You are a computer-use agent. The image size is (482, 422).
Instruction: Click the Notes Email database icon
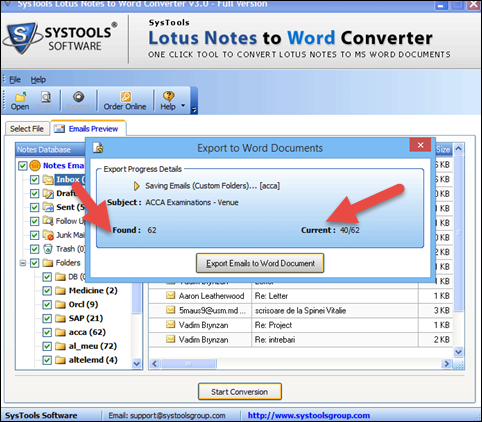point(35,165)
